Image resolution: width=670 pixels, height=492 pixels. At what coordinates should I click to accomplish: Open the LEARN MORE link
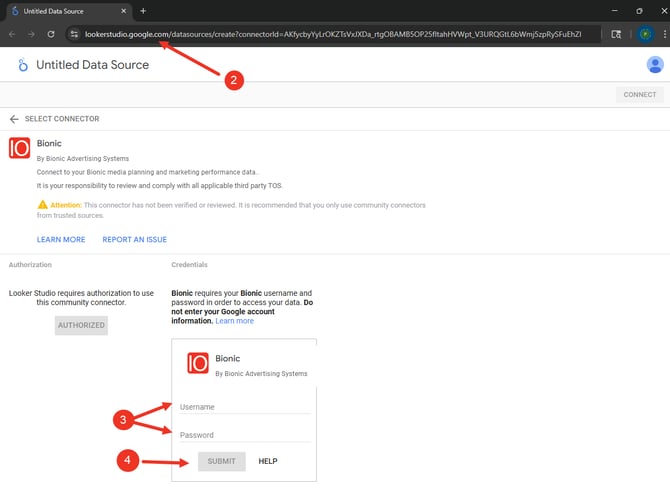click(61, 240)
